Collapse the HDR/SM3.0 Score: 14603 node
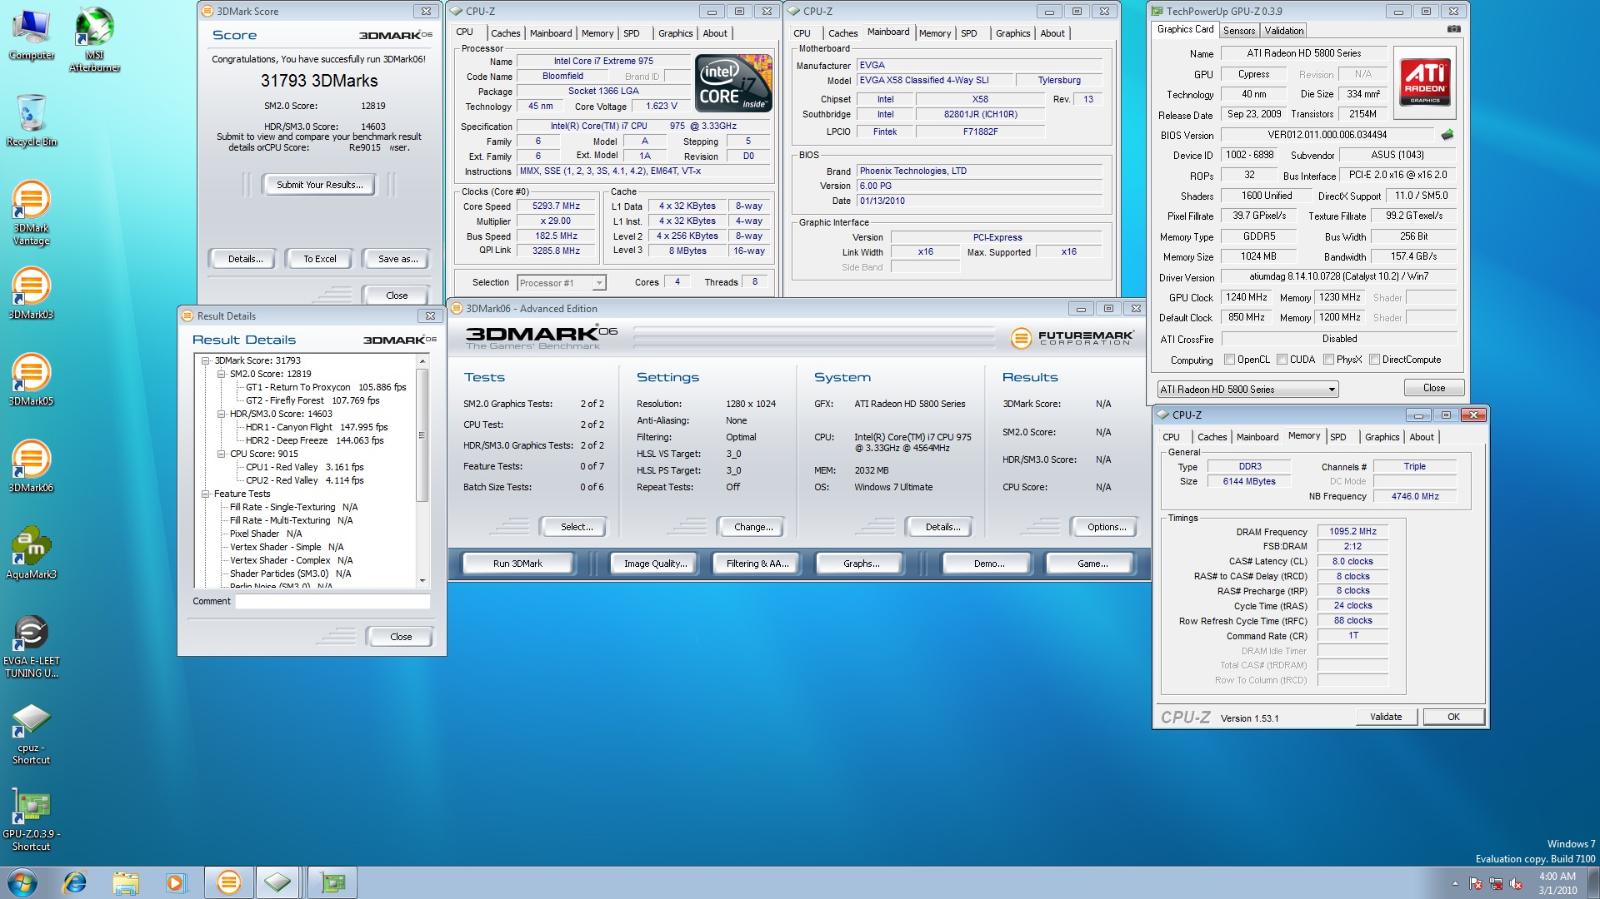Viewport: 1600px width, 899px height. (x=221, y=414)
